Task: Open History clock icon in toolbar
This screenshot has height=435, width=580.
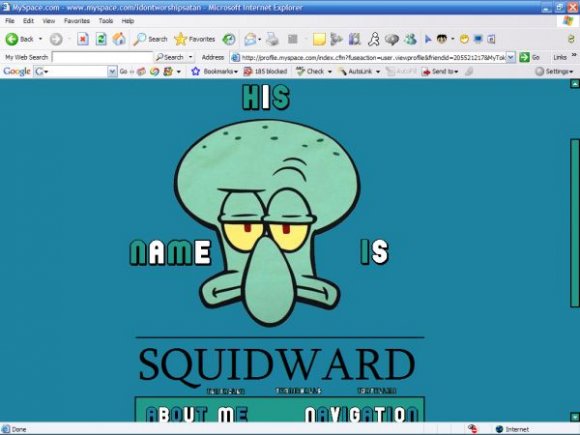Action: click(x=229, y=39)
